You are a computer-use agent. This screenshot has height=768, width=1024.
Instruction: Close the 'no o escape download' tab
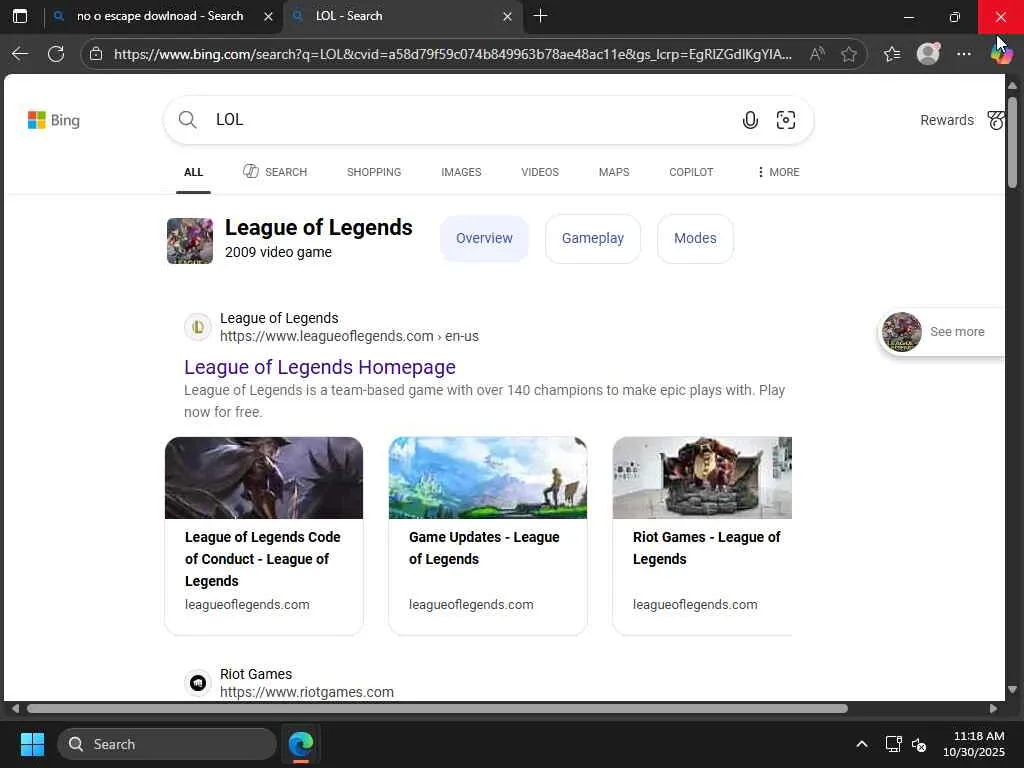pyautogui.click(x=268, y=16)
